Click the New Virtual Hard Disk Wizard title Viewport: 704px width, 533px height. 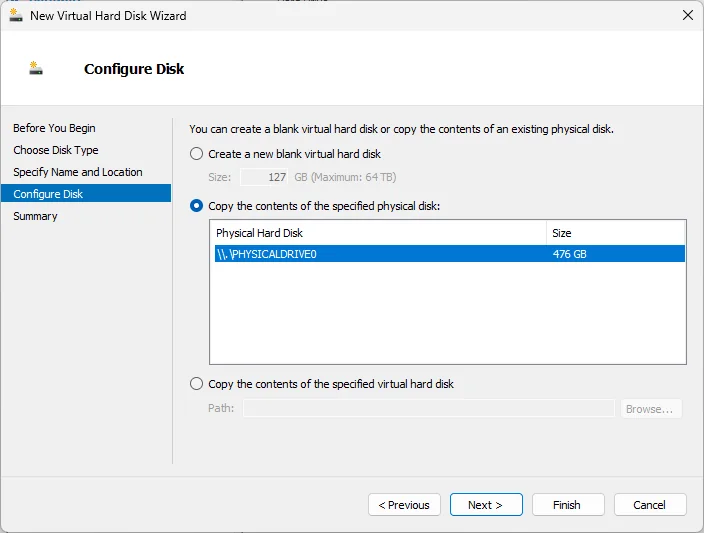tap(108, 16)
